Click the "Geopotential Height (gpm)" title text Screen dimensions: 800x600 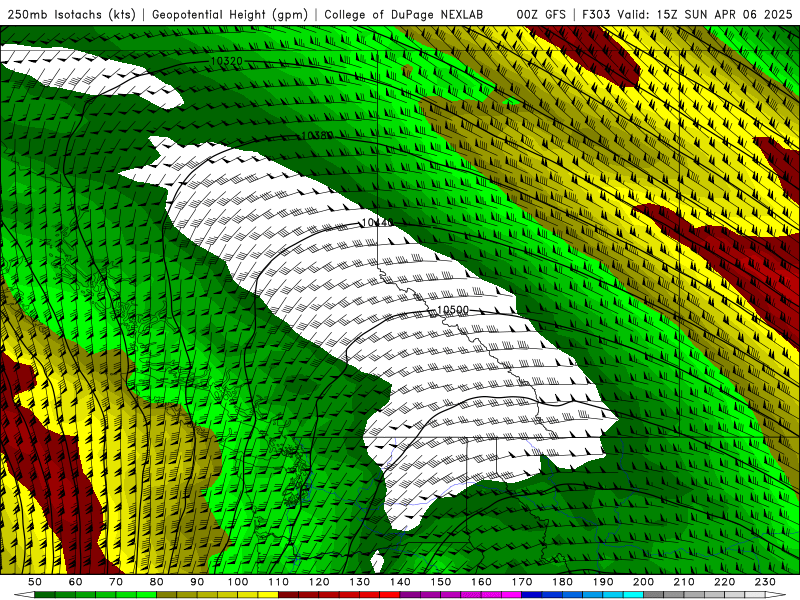click(230, 14)
